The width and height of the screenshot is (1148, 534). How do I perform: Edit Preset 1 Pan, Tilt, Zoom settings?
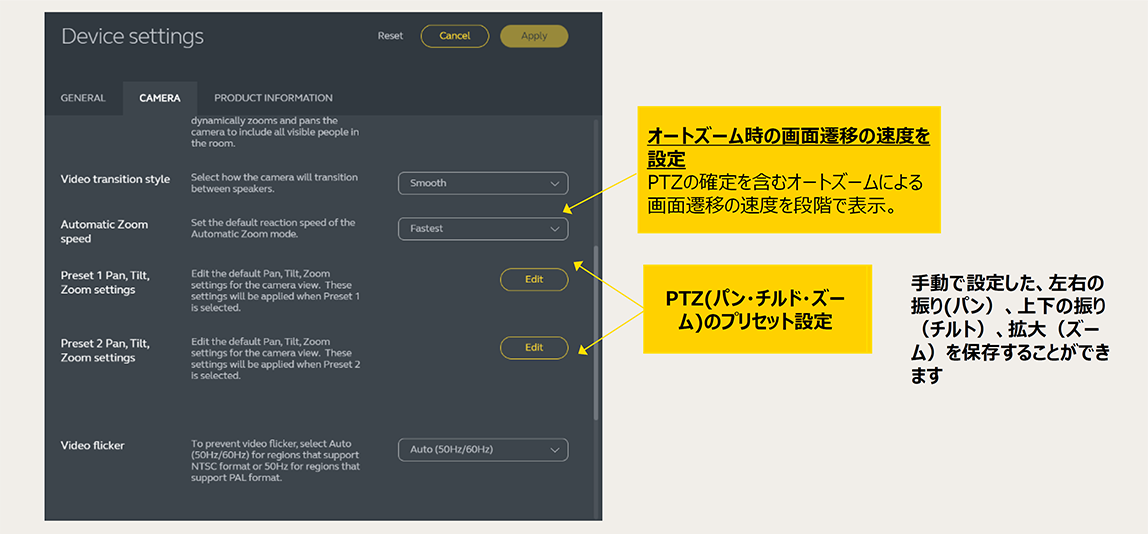tap(534, 279)
